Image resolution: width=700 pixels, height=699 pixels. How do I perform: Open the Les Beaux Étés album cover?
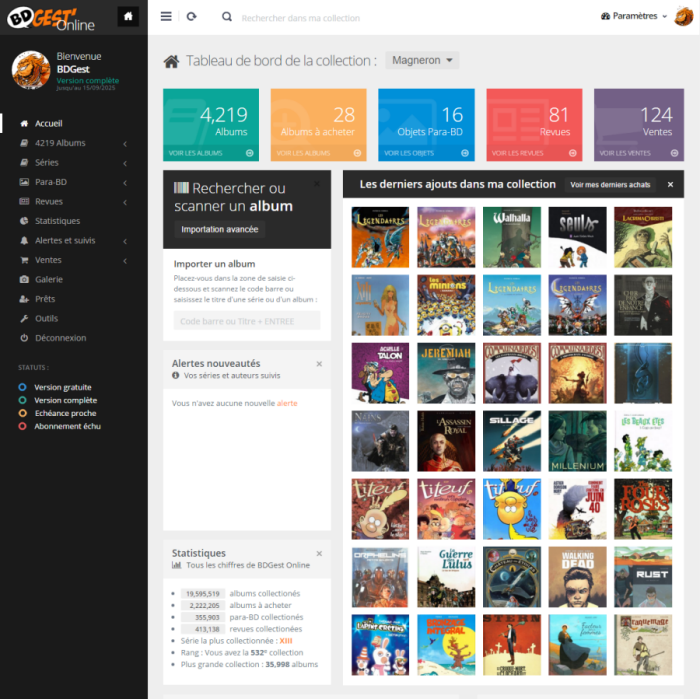[x=643, y=441]
